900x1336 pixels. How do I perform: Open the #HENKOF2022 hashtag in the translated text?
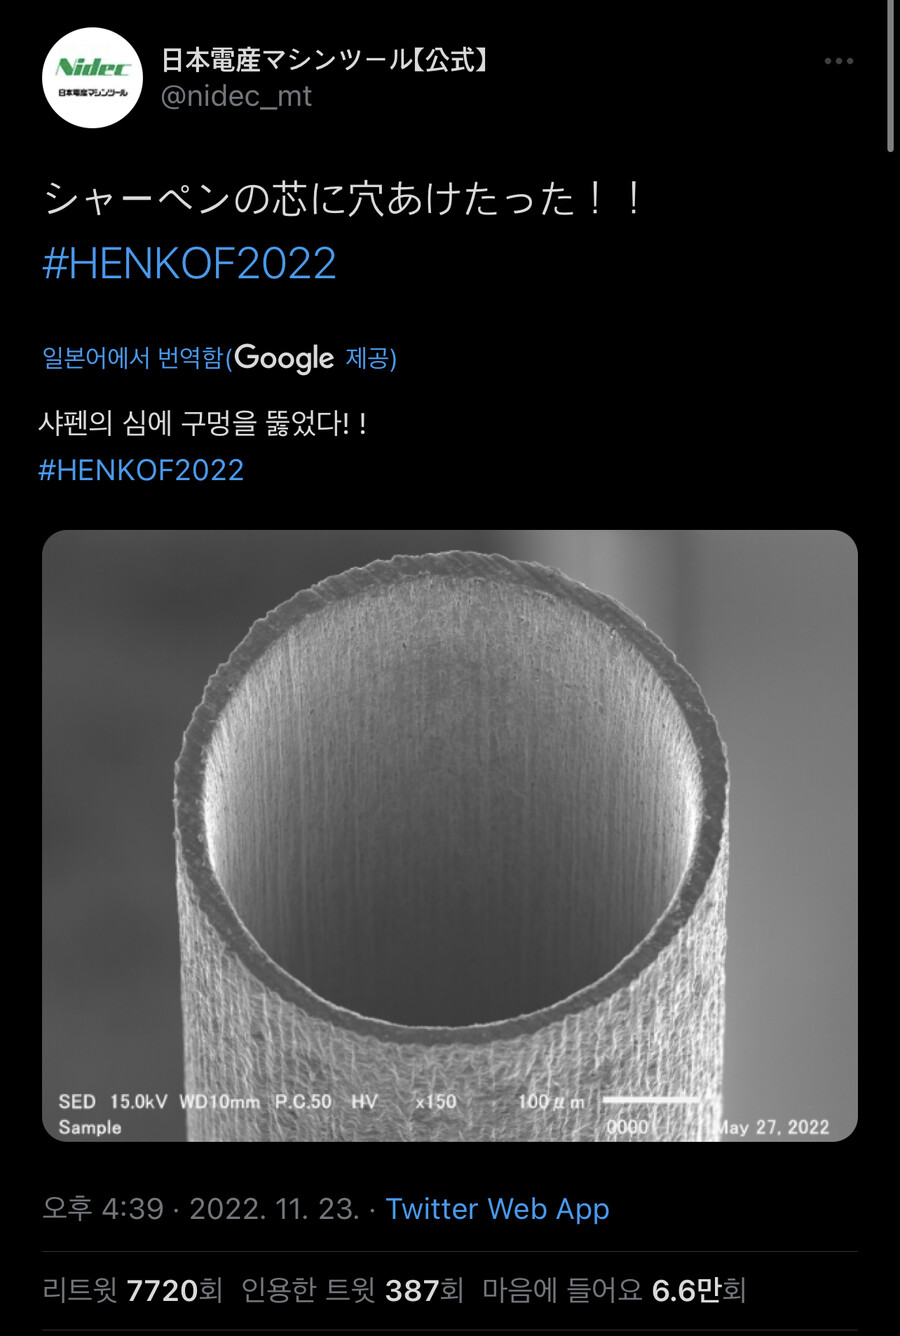coord(141,470)
